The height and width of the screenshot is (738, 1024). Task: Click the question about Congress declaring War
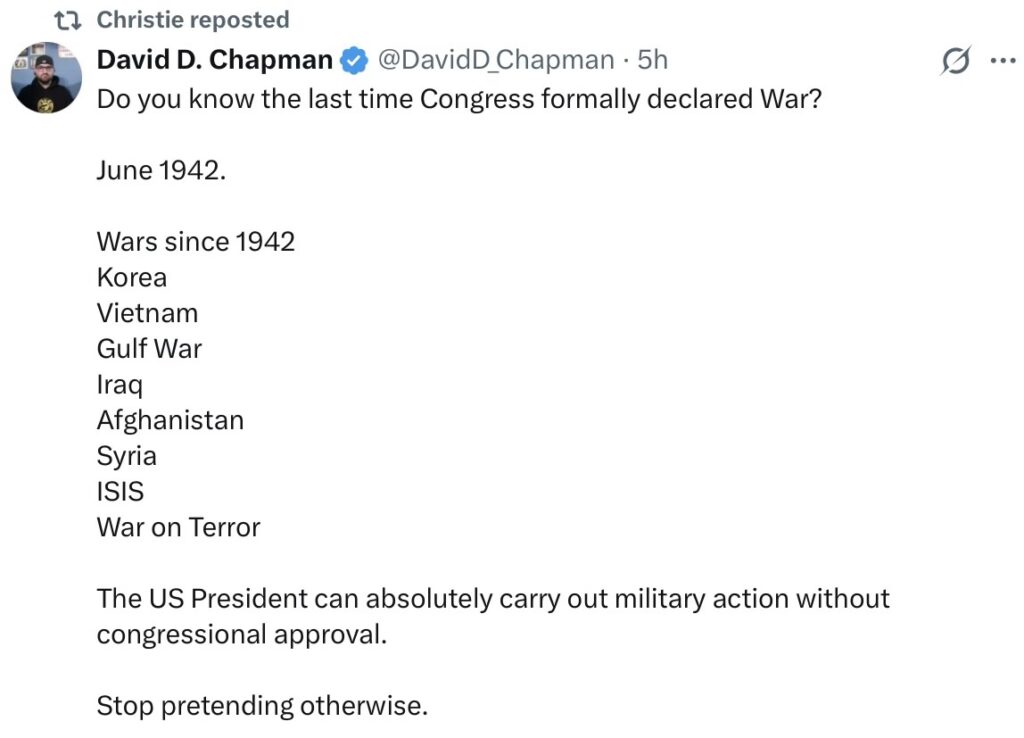(458, 100)
